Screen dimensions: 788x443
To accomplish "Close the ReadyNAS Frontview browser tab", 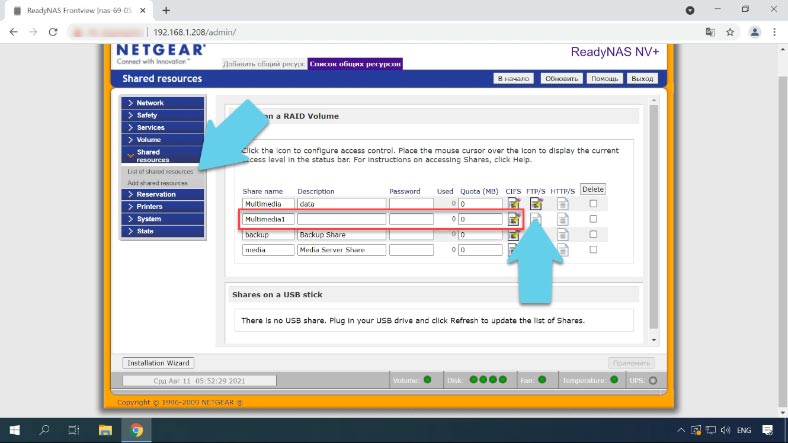I will click(x=143, y=11).
